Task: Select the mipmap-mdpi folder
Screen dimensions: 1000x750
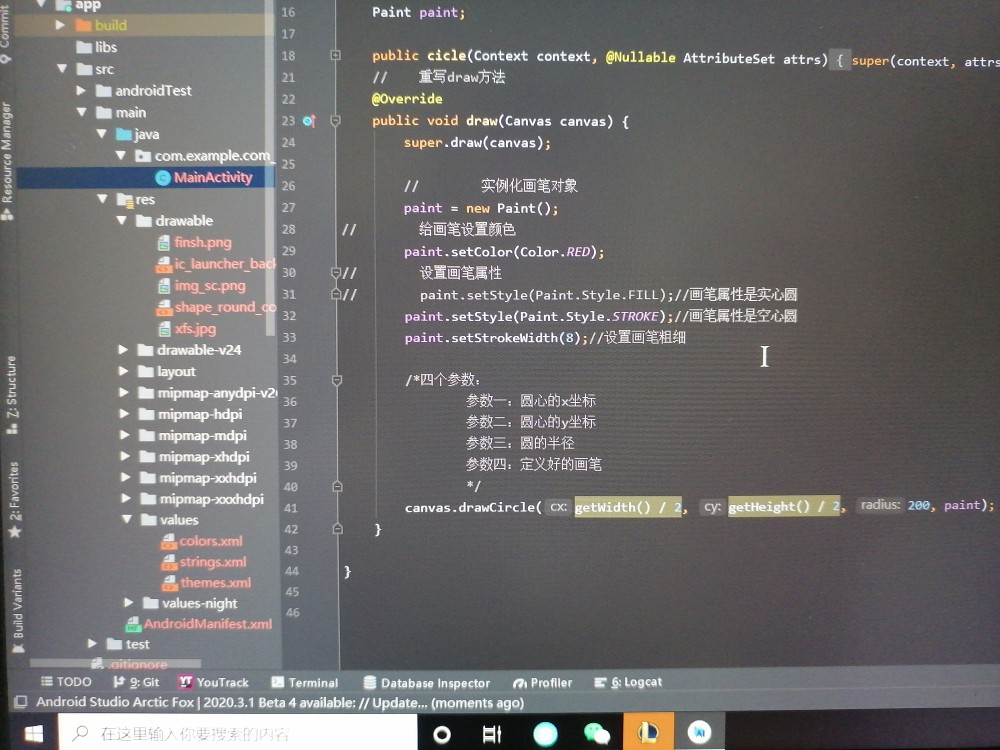Action: tap(193, 436)
